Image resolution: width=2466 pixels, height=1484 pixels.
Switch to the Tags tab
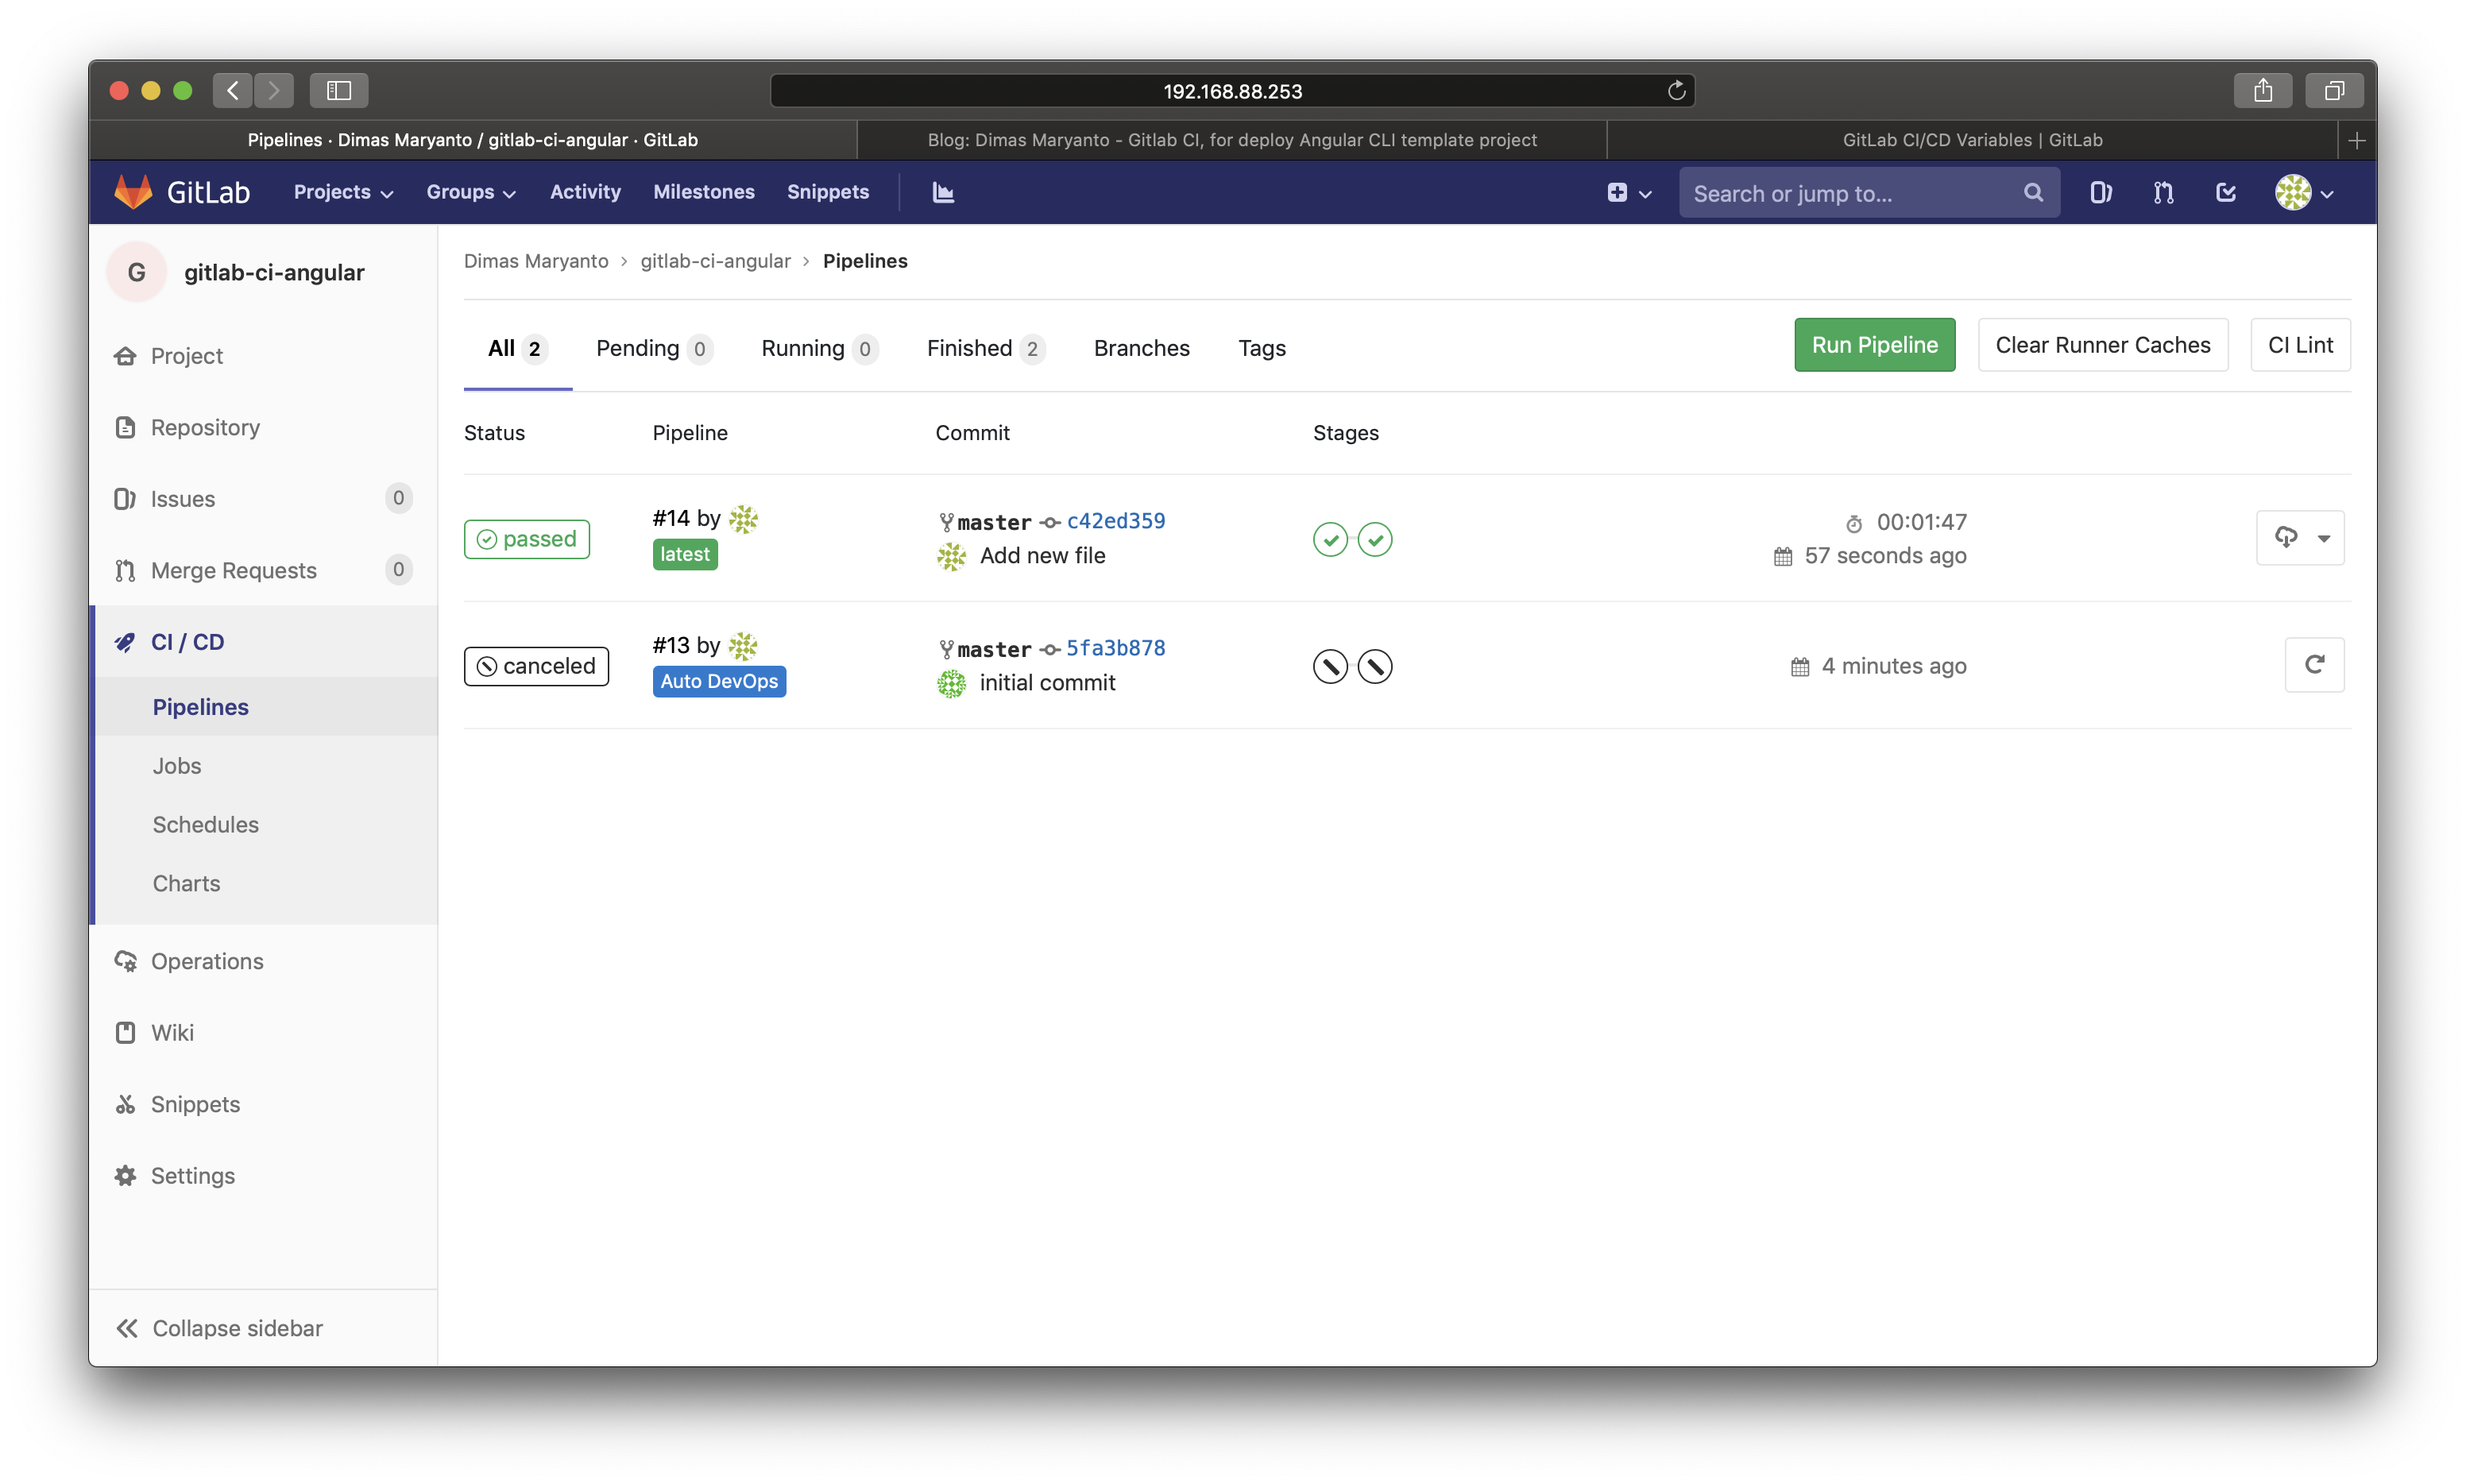tap(1261, 349)
